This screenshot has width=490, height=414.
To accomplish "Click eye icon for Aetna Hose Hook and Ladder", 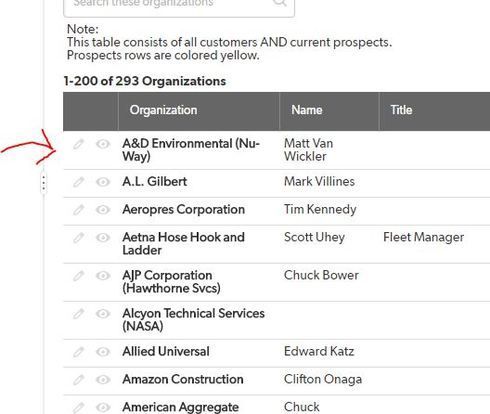I will (x=103, y=238).
